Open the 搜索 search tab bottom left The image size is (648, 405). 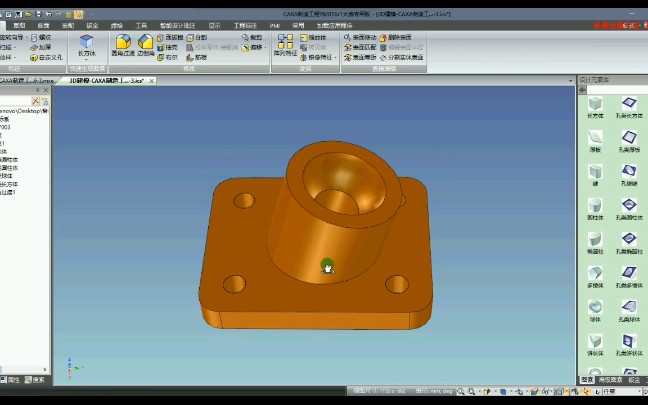35,380
